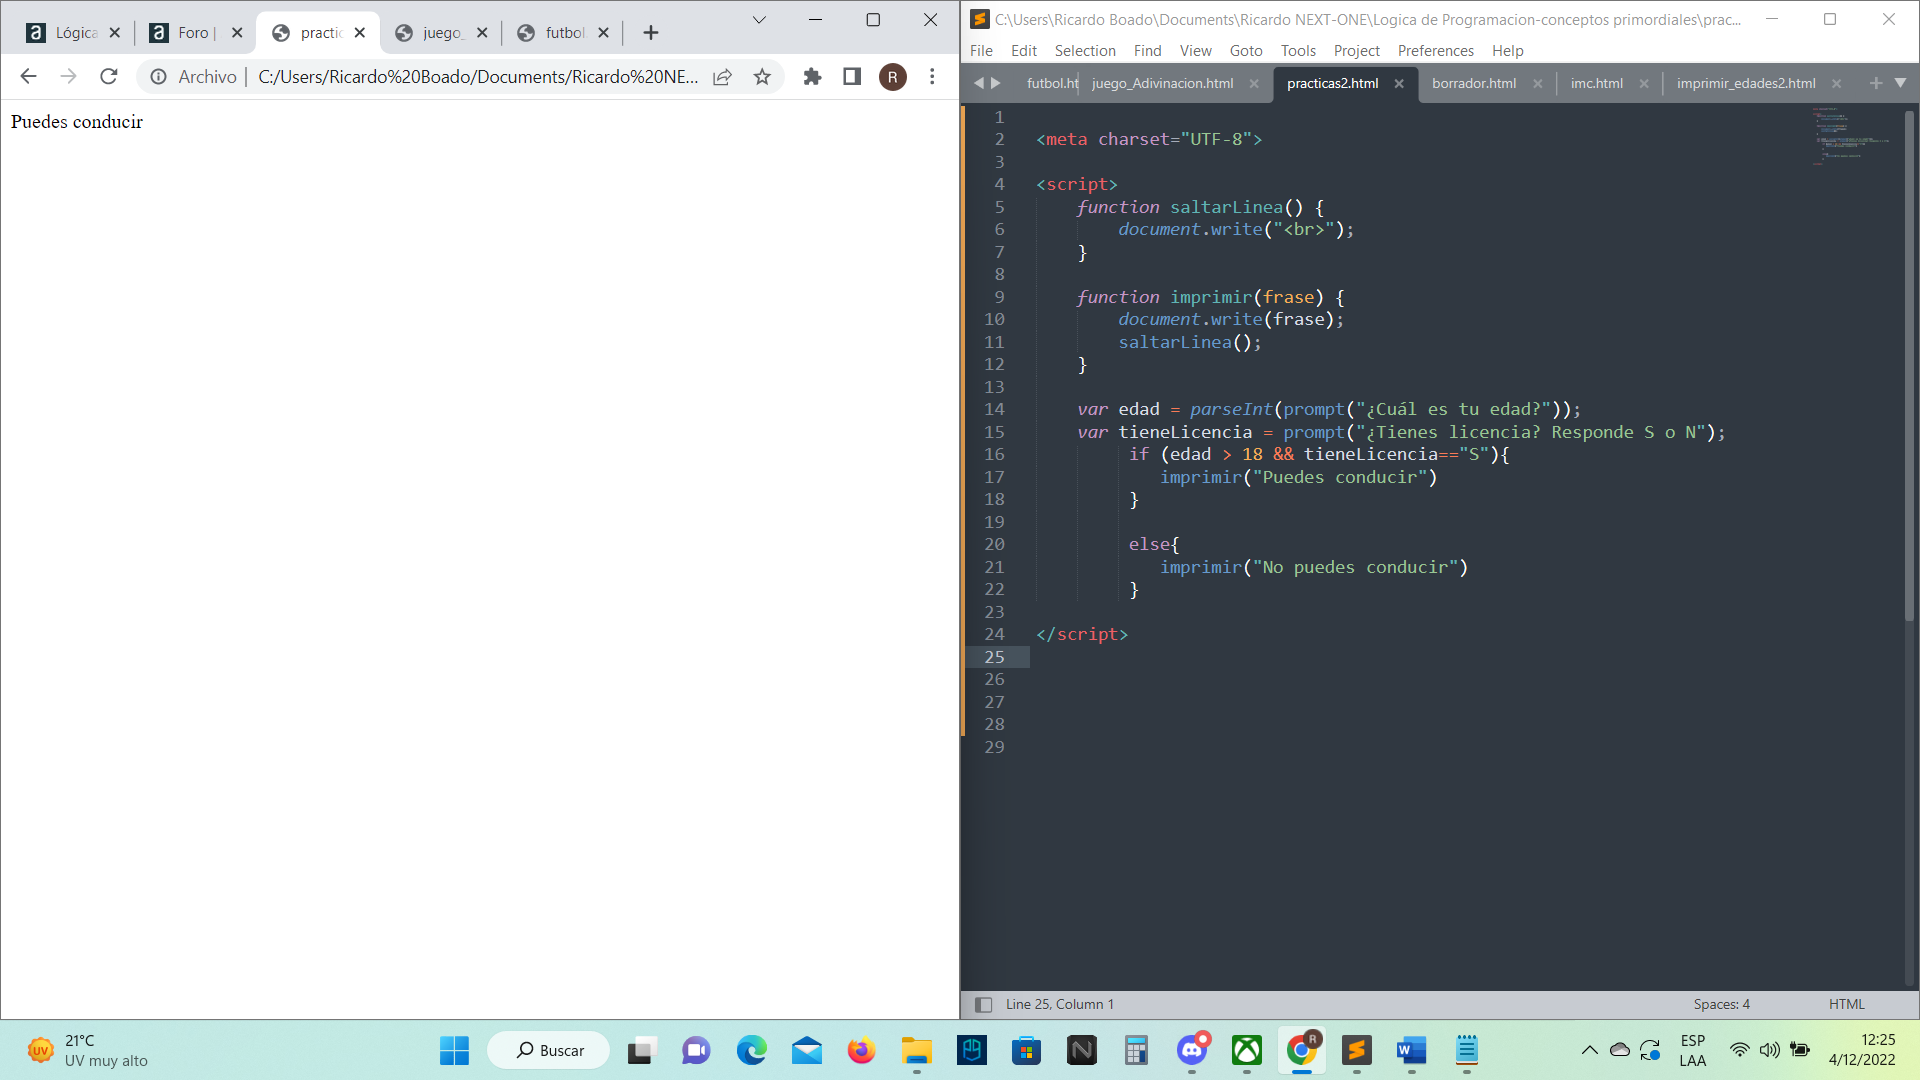
Task: Open Calculator from taskbar
Action: pos(1136,1050)
